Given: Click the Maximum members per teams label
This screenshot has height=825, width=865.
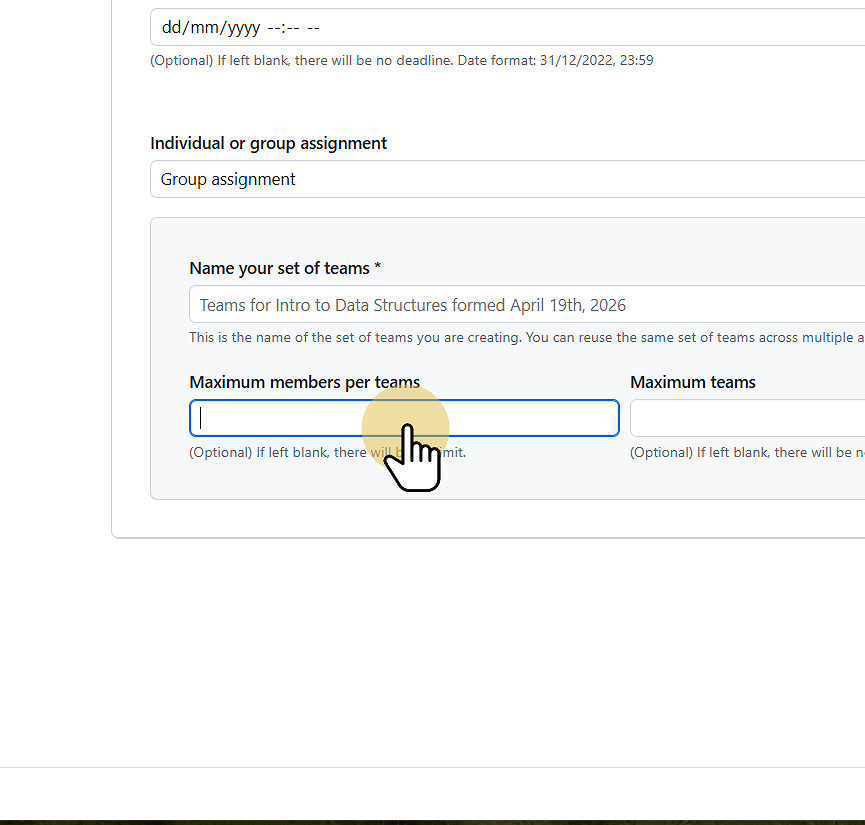Looking at the screenshot, I should [x=304, y=382].
